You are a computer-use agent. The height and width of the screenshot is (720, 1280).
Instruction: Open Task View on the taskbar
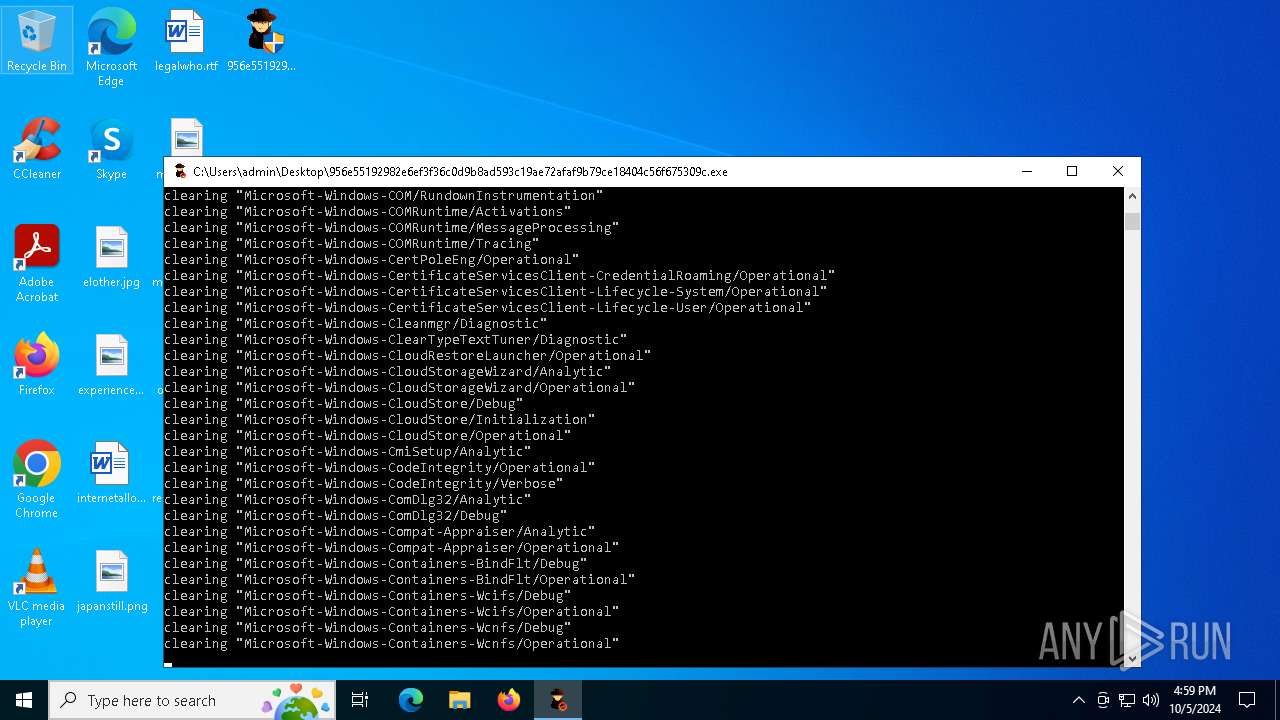(x=360, y=700)
